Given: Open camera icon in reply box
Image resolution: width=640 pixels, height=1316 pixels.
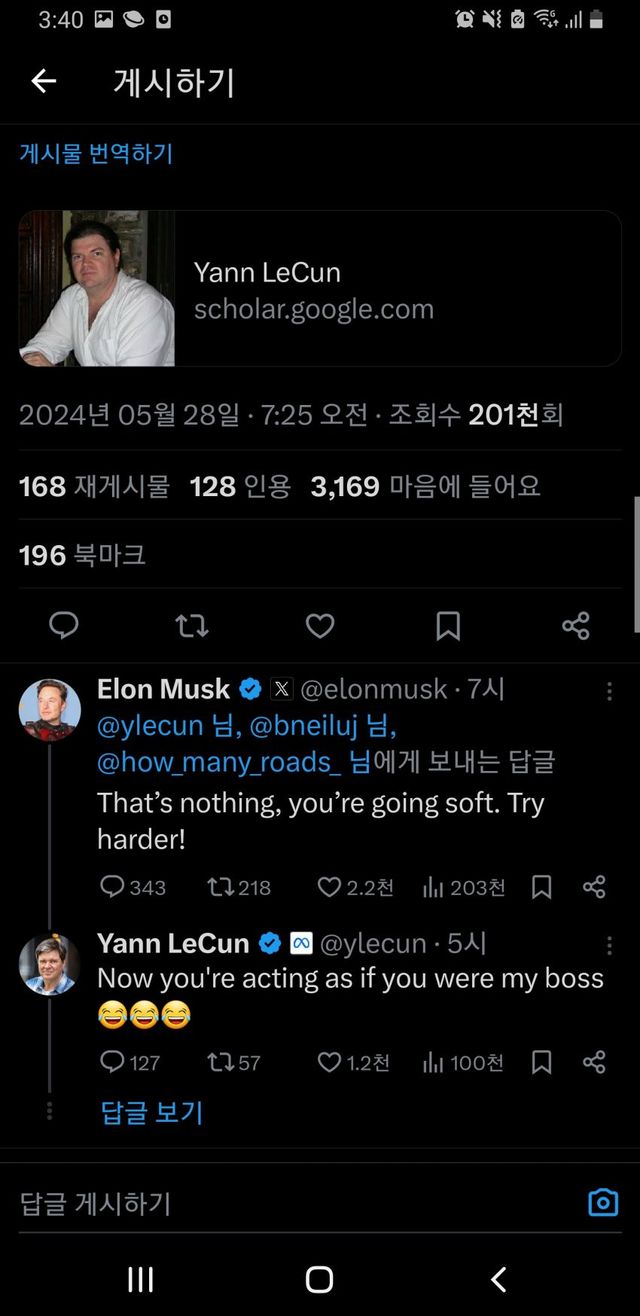Looking at the screenshot, I should click(x=603, y=1202).
